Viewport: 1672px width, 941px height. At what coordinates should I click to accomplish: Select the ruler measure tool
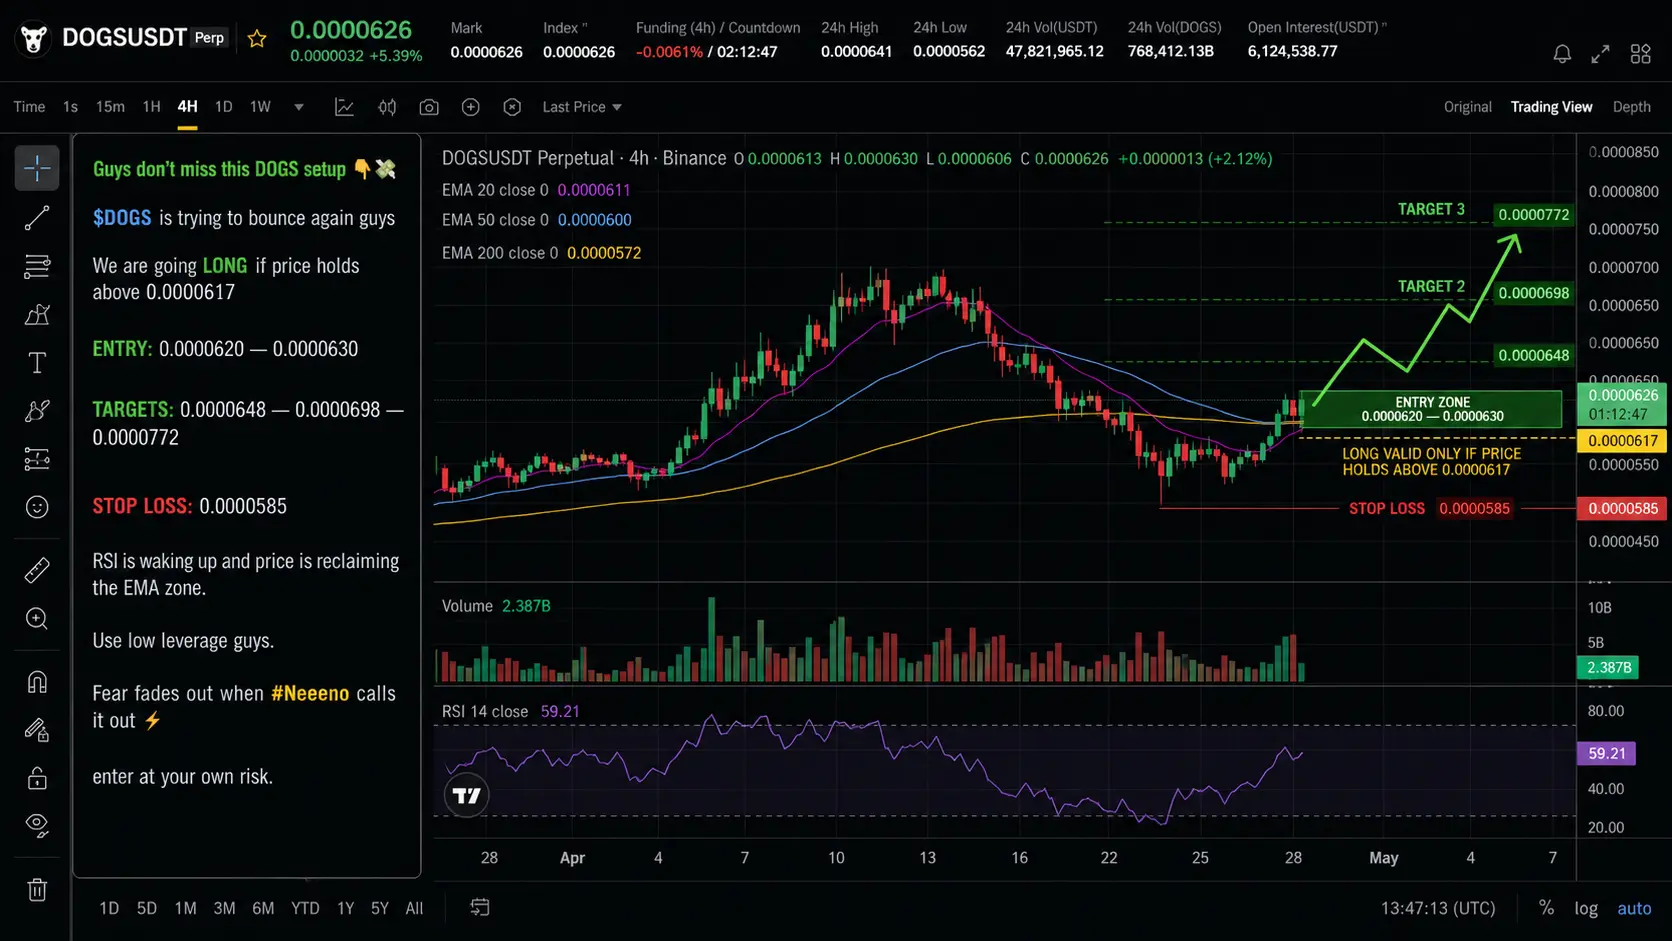pos(37,570)
